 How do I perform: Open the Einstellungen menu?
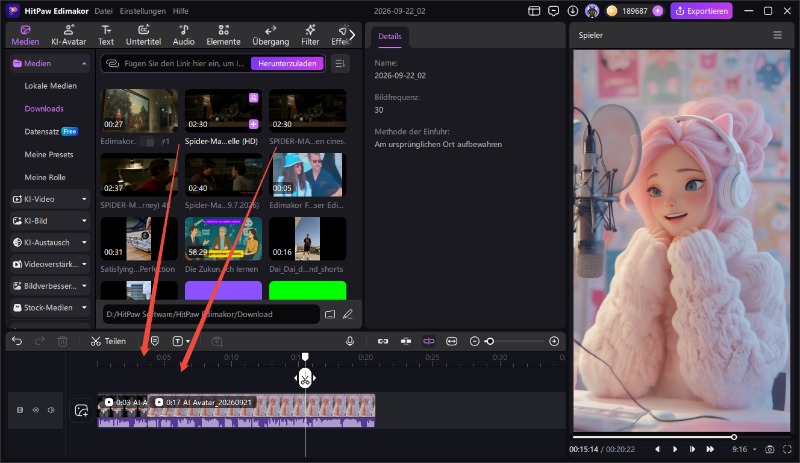(x=142, y=11)
